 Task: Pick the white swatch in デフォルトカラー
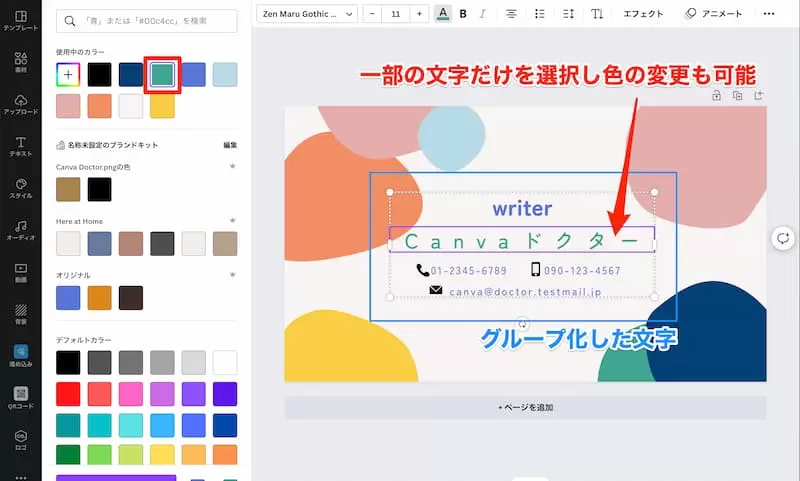pyautogui.click(x=225, y=363)
